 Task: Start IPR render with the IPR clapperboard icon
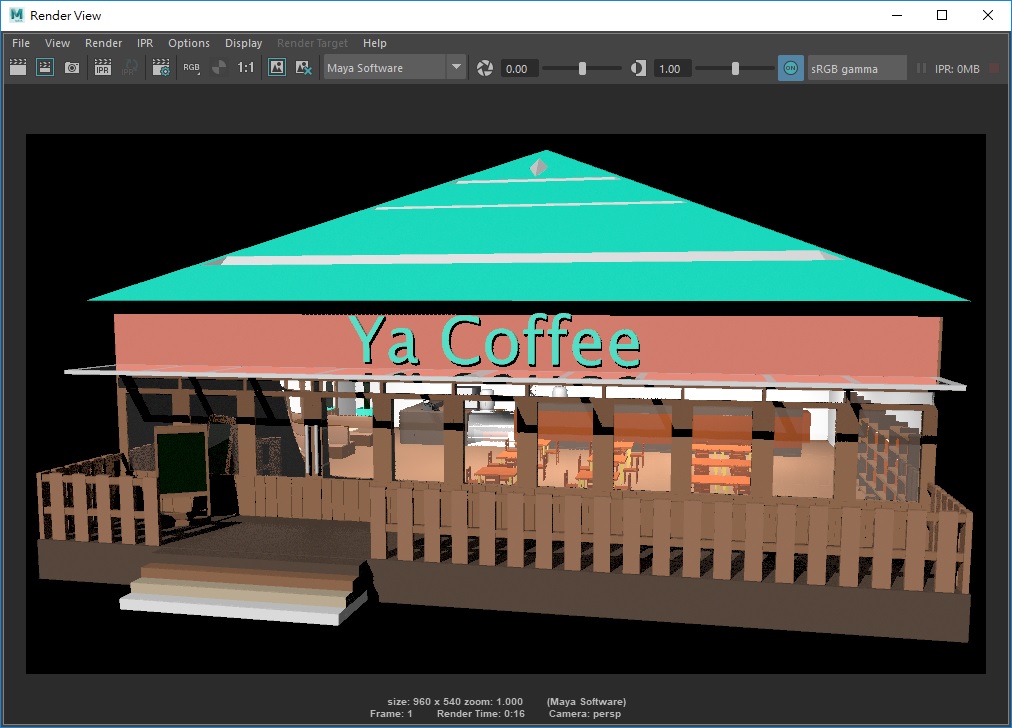click(102, 68)
